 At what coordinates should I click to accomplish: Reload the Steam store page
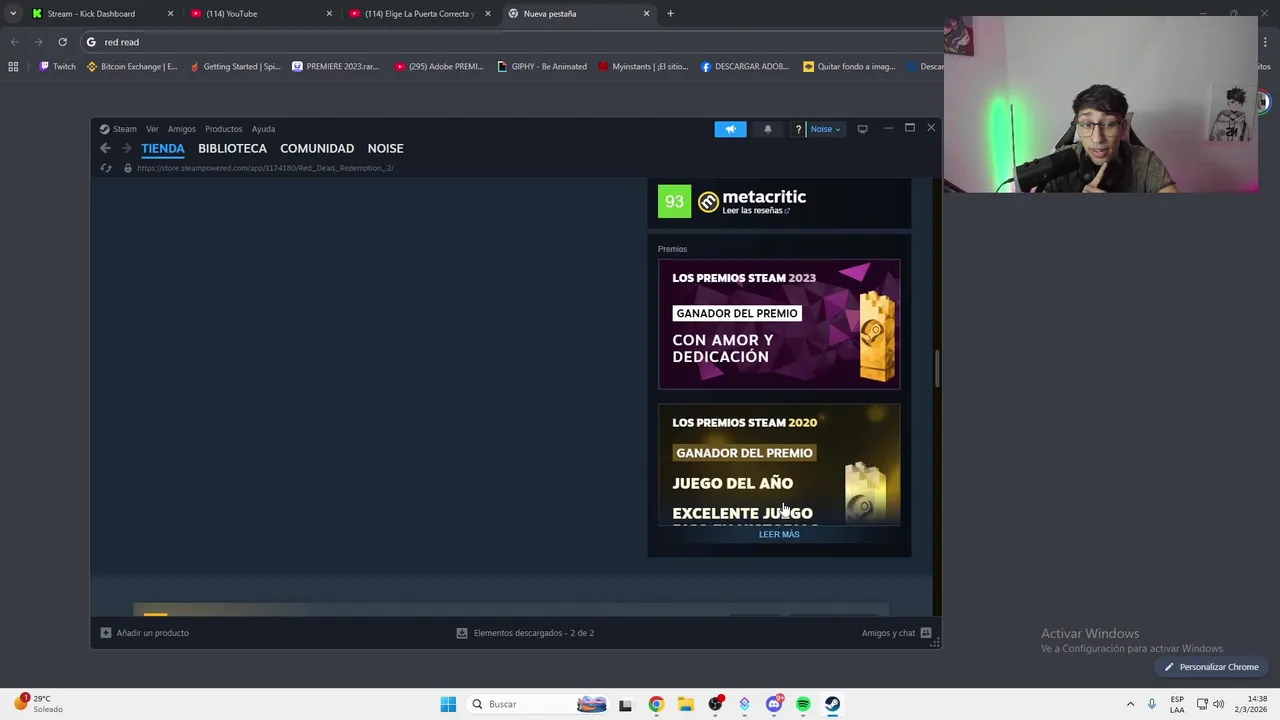[x=106, y=168]
